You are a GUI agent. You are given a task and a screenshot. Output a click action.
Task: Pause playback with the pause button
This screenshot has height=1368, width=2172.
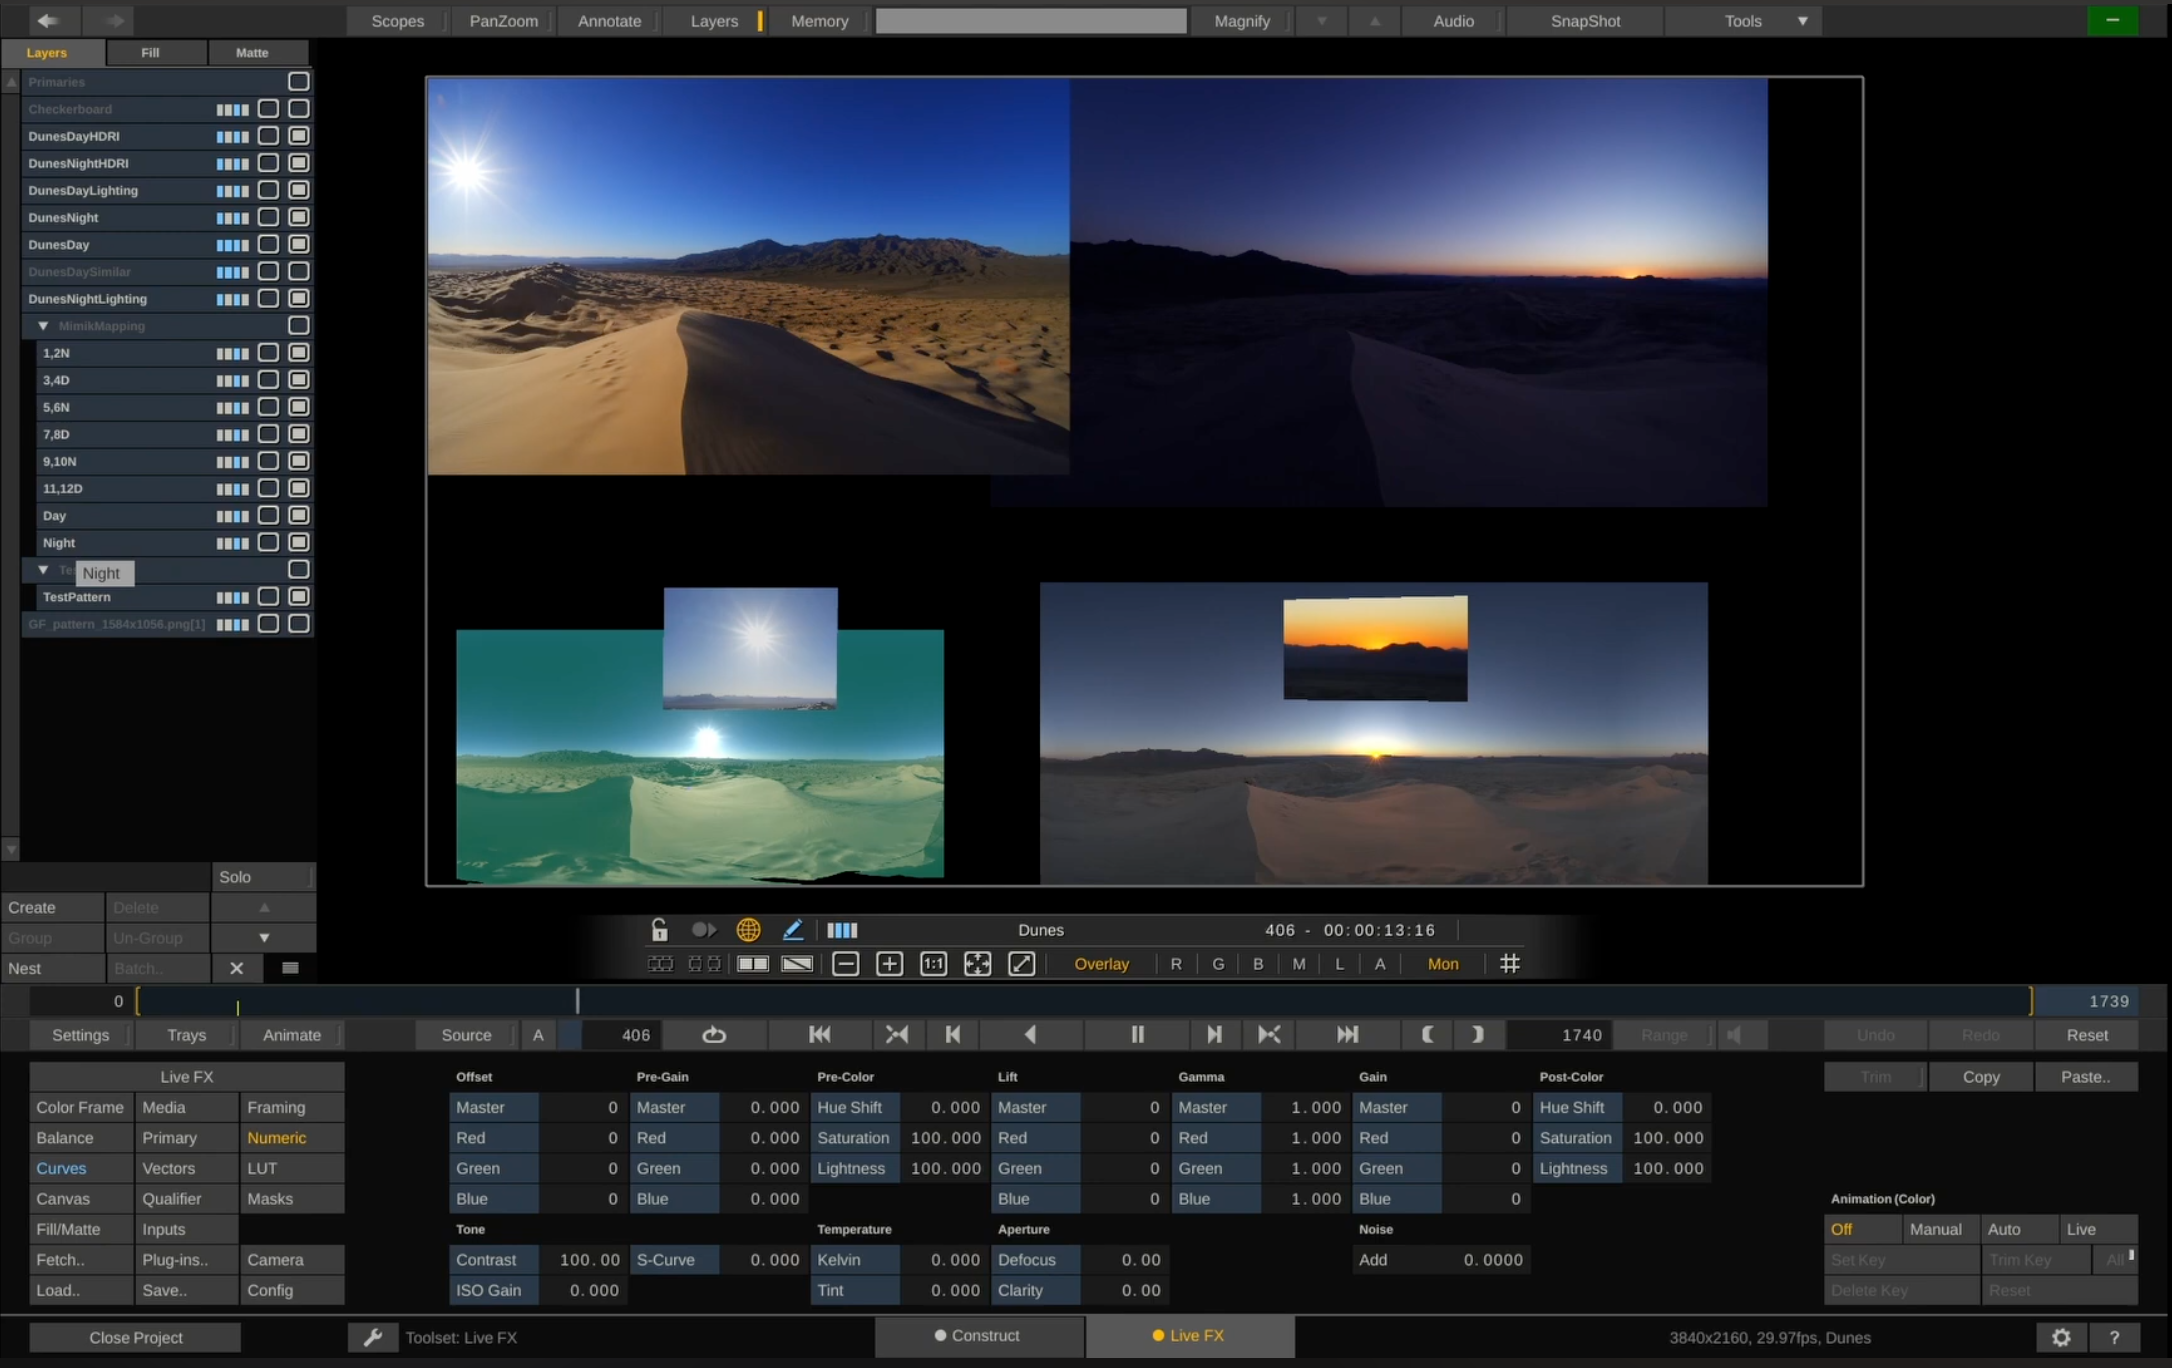coord(1137,1035)
